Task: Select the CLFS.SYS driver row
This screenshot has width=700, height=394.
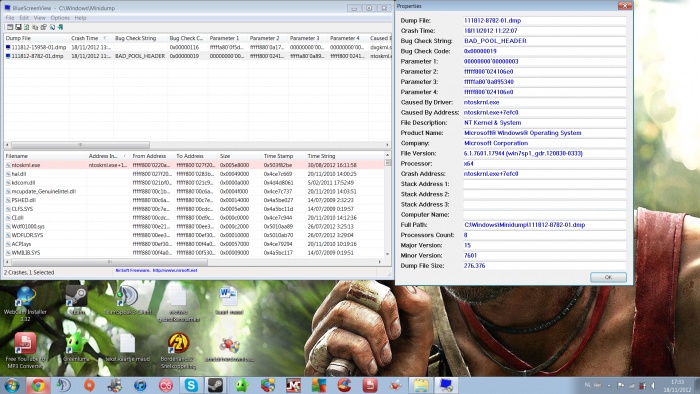Action: [x=194, y=209]
